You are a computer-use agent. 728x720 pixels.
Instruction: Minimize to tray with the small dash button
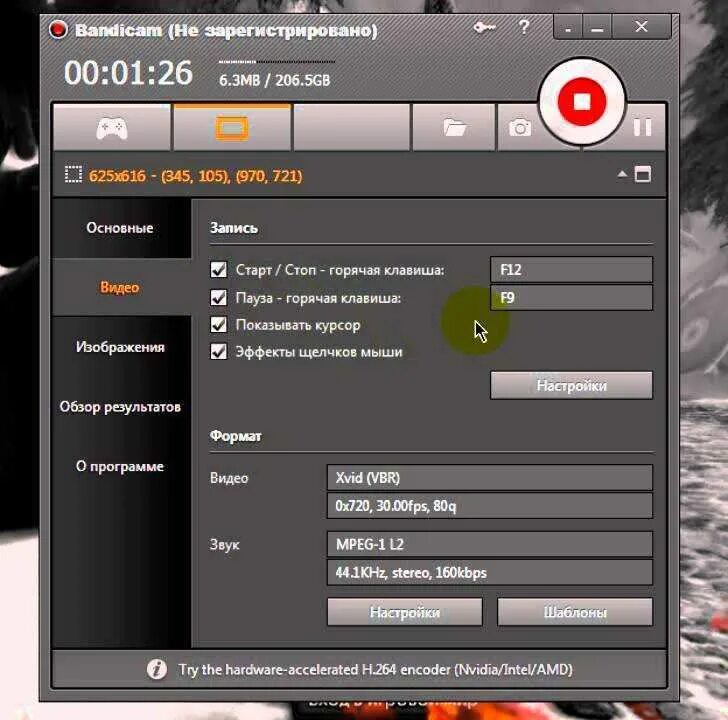(x=568, y=27)
